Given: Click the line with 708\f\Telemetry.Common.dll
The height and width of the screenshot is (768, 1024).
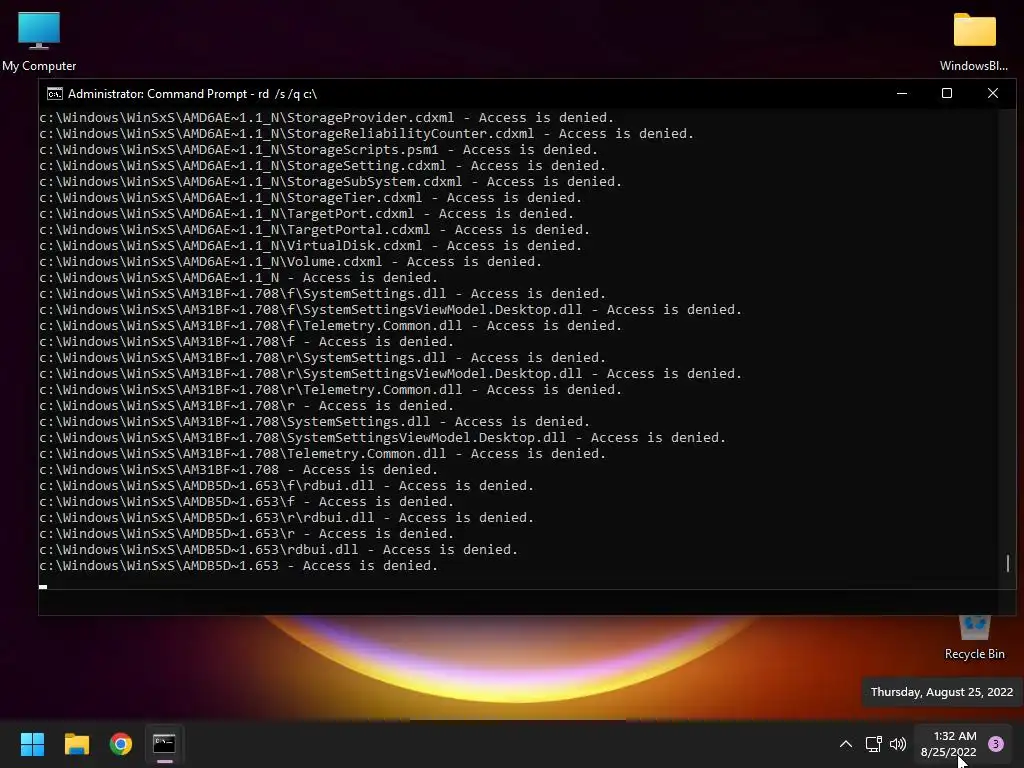Looking at the screenshot, I should coord(330,326).
